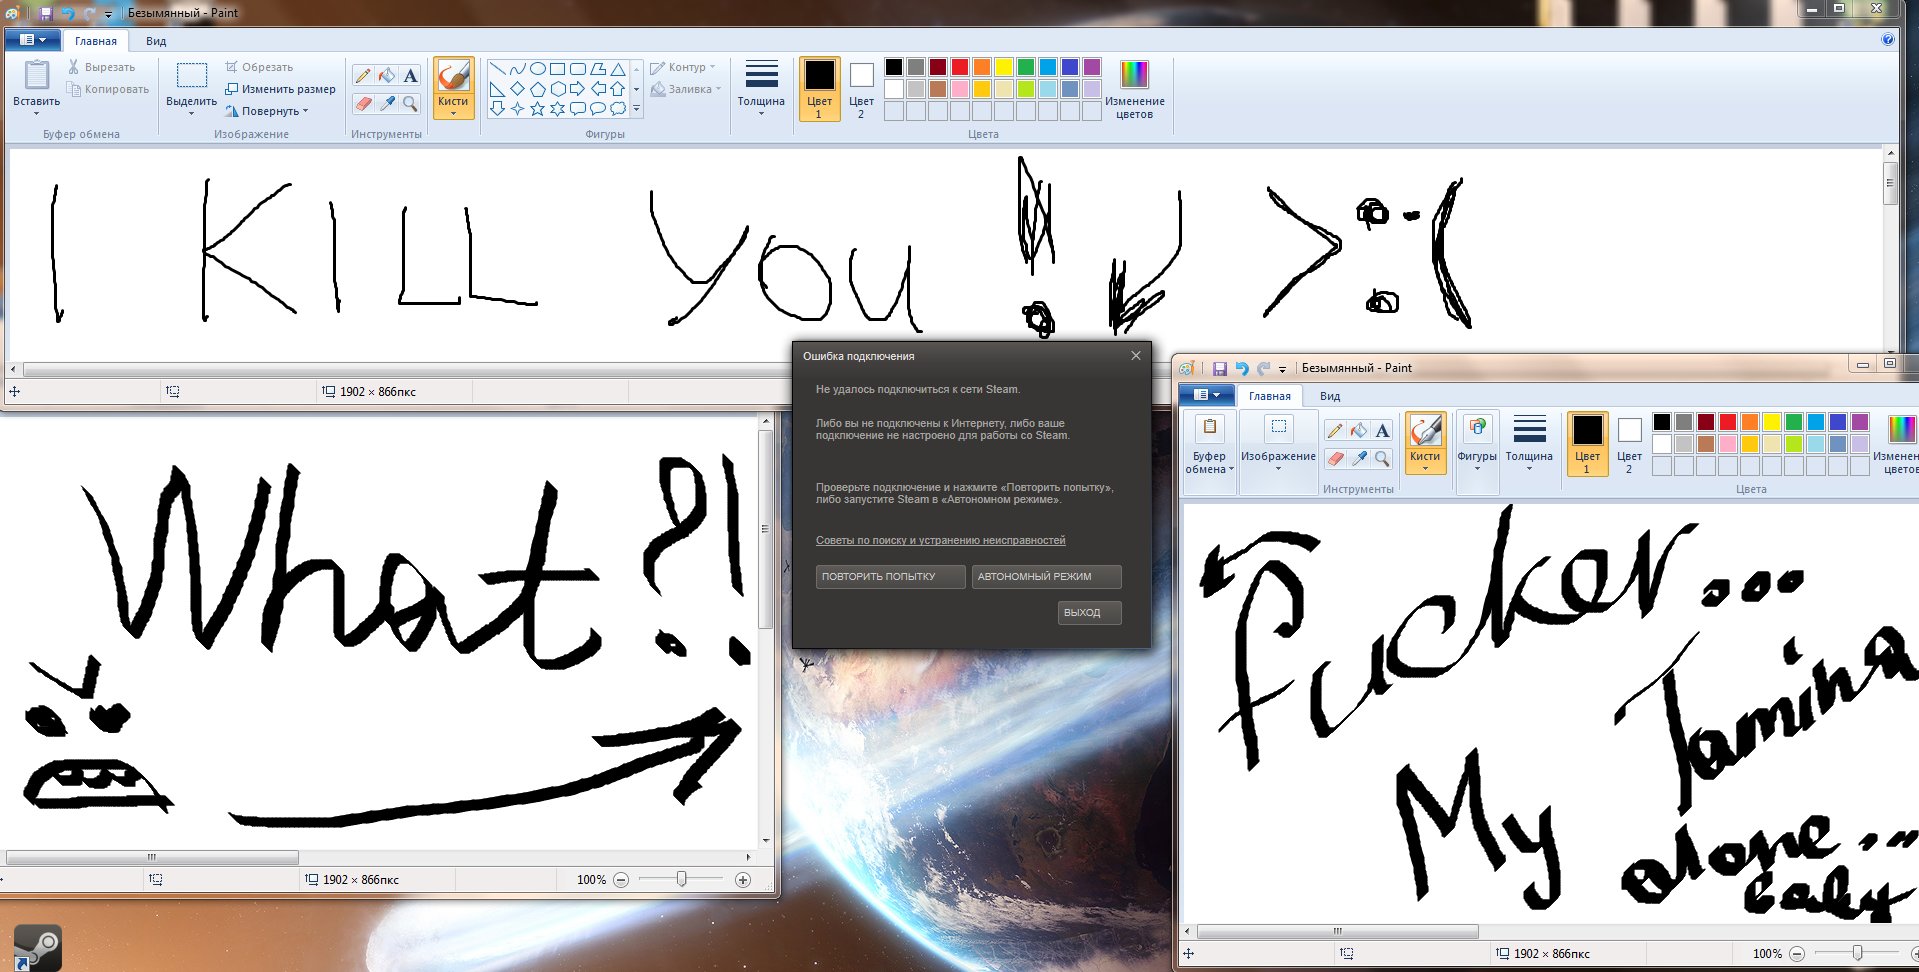Activate Цвет 1 in top Paint window
The width and height of the screenshot is (1919, 972).
tap(820, 89)
